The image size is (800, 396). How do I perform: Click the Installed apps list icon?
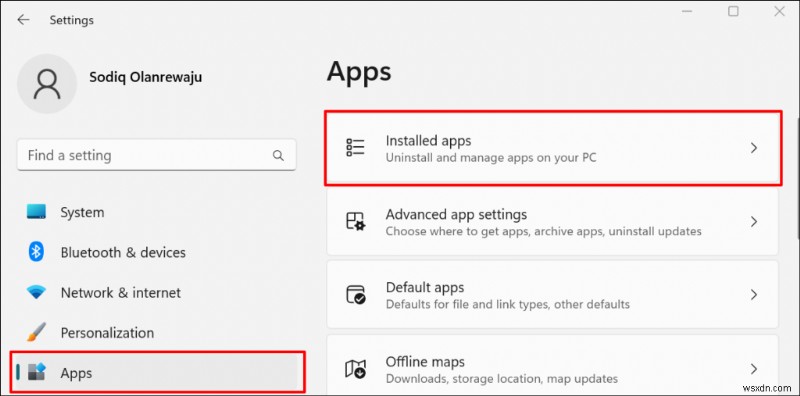355,147
